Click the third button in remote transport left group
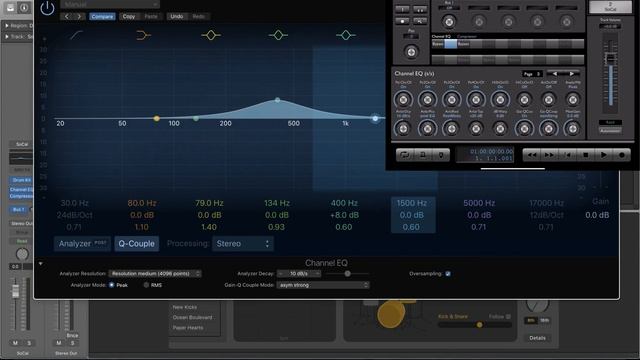This screenshot has height=360, width=640. (441, 155)
